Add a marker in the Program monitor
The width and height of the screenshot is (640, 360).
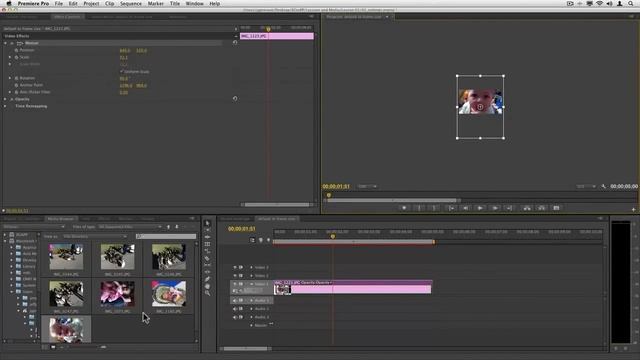point(404,208)
